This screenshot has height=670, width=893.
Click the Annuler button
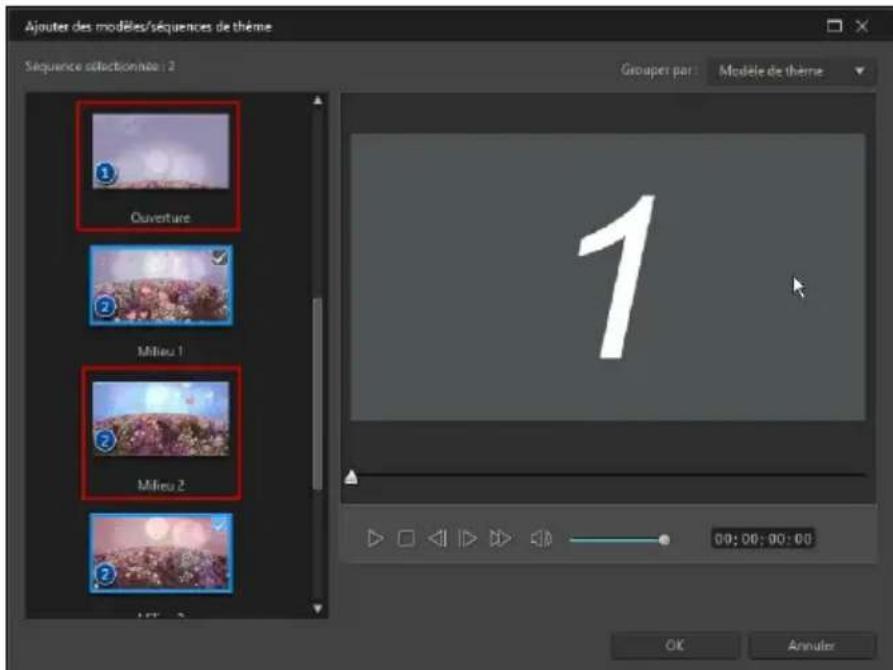point(810,645)
